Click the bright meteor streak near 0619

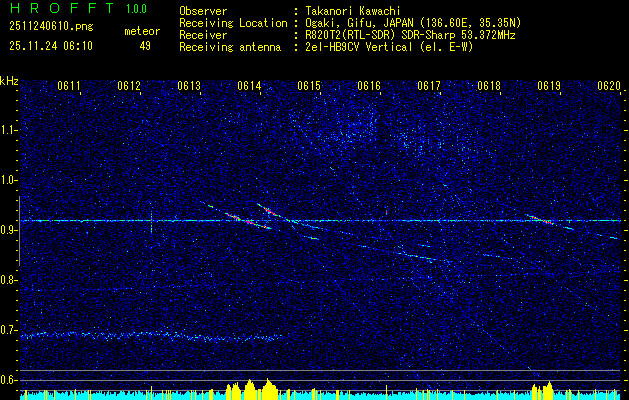(x=540, y=219)
